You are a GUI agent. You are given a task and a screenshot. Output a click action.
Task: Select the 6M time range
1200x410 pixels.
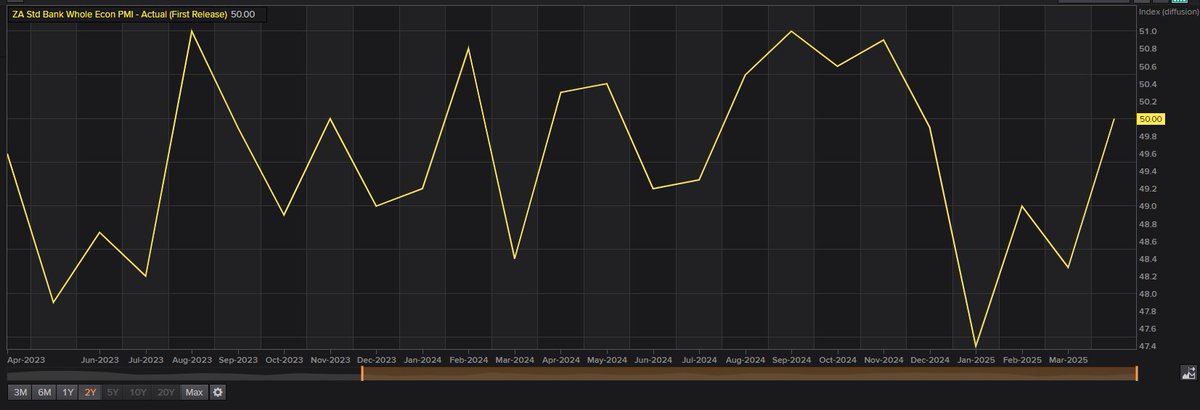[44, 393]
